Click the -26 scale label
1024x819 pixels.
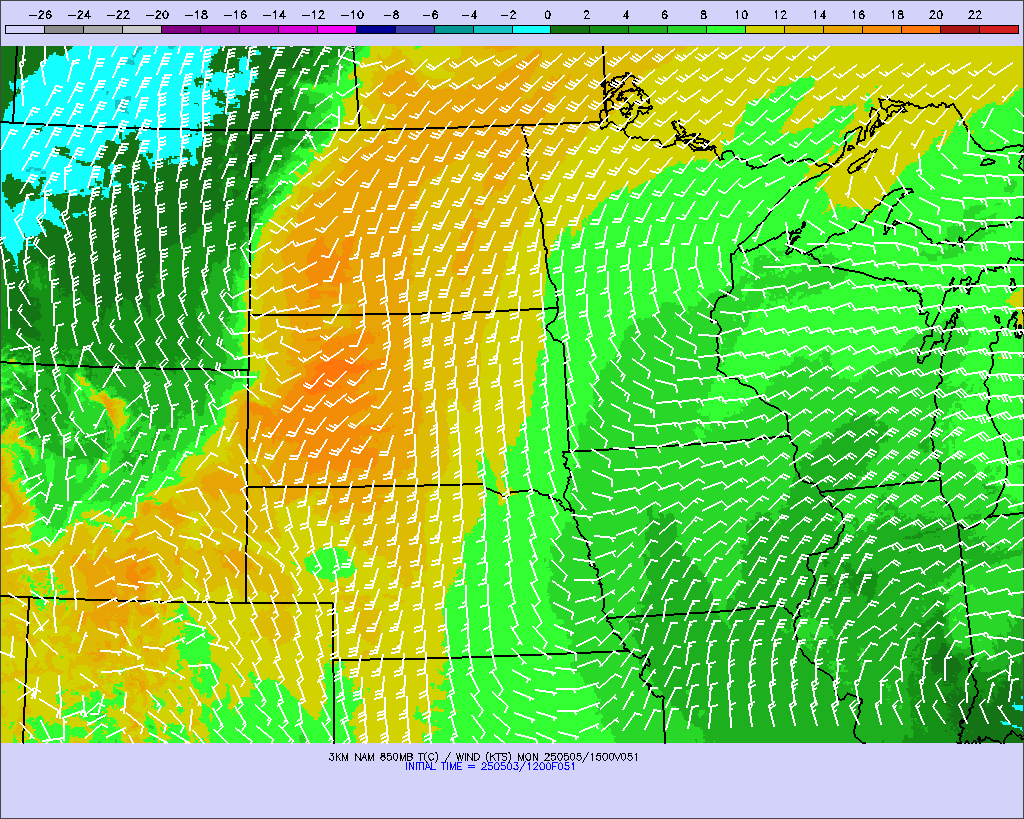pos(40,14)
